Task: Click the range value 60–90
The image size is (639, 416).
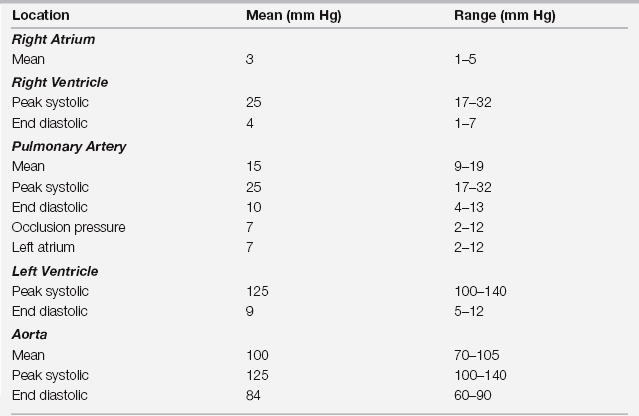Action: click(x=471, y=396)
